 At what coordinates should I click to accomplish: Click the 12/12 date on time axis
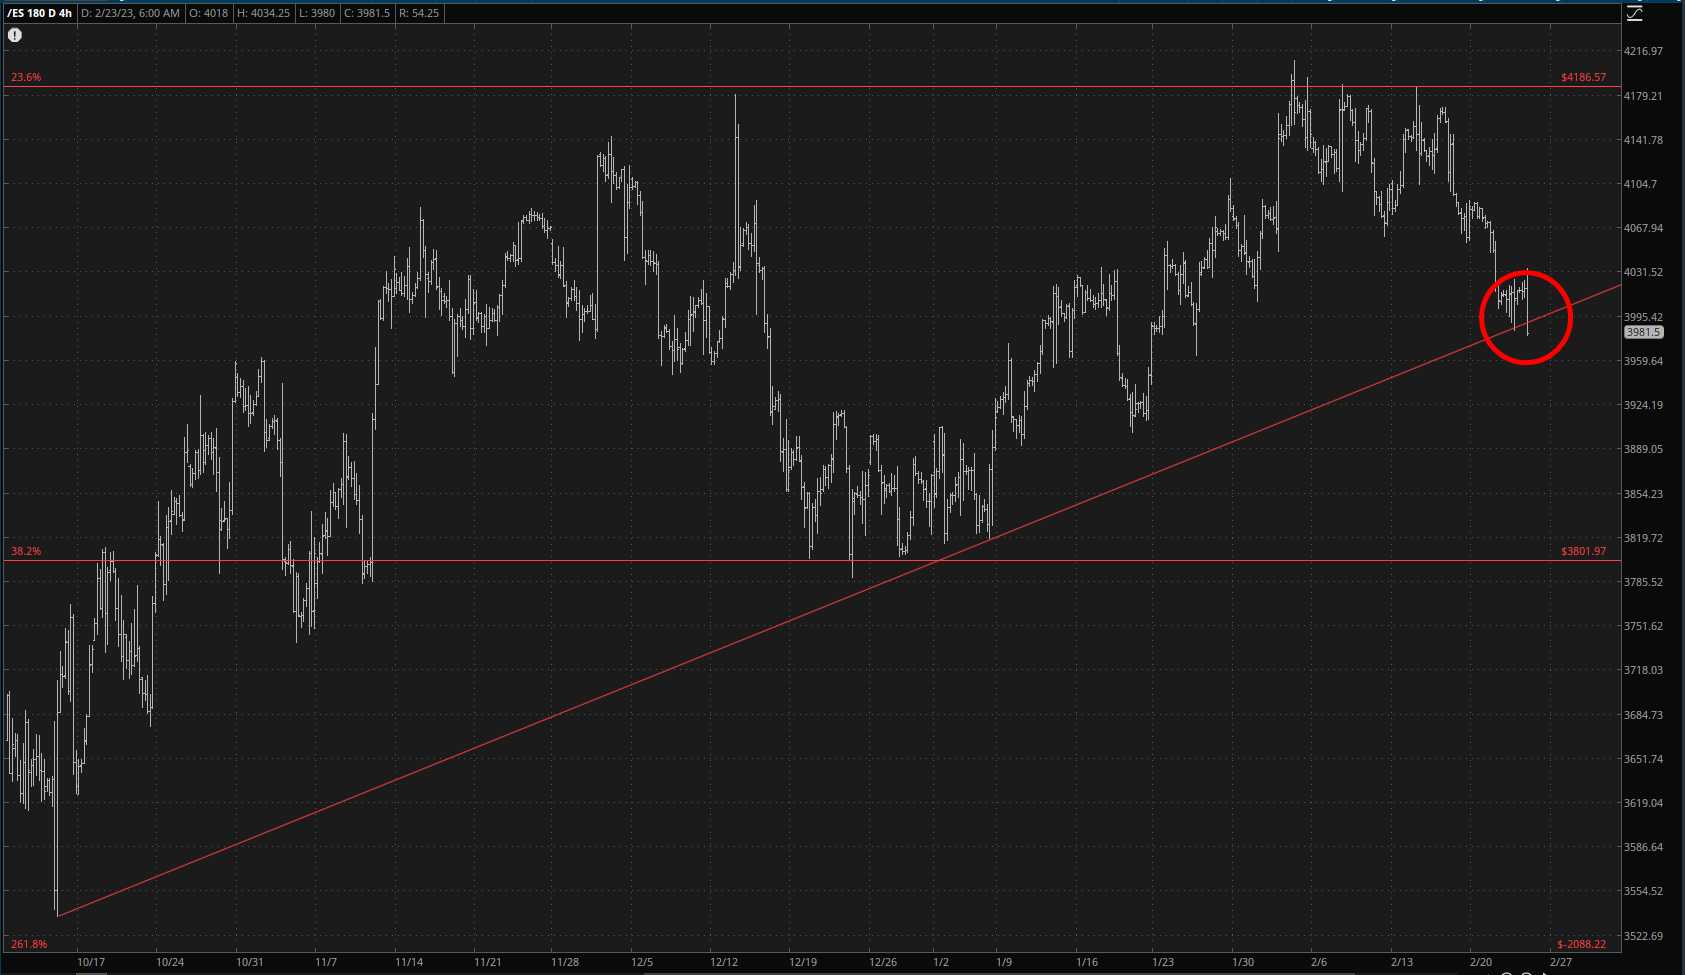[x=724, y=962]
